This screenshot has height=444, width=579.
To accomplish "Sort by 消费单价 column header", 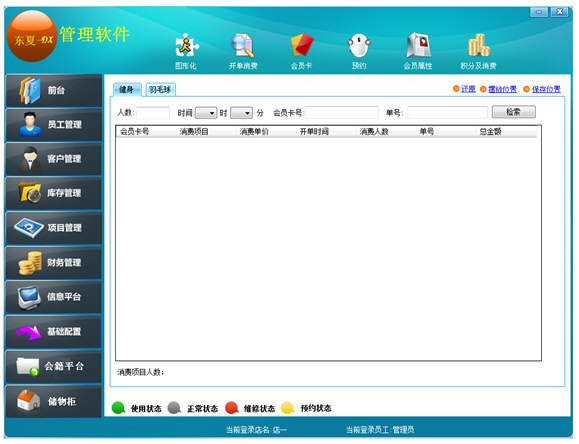I will click(x=266, y=132).
